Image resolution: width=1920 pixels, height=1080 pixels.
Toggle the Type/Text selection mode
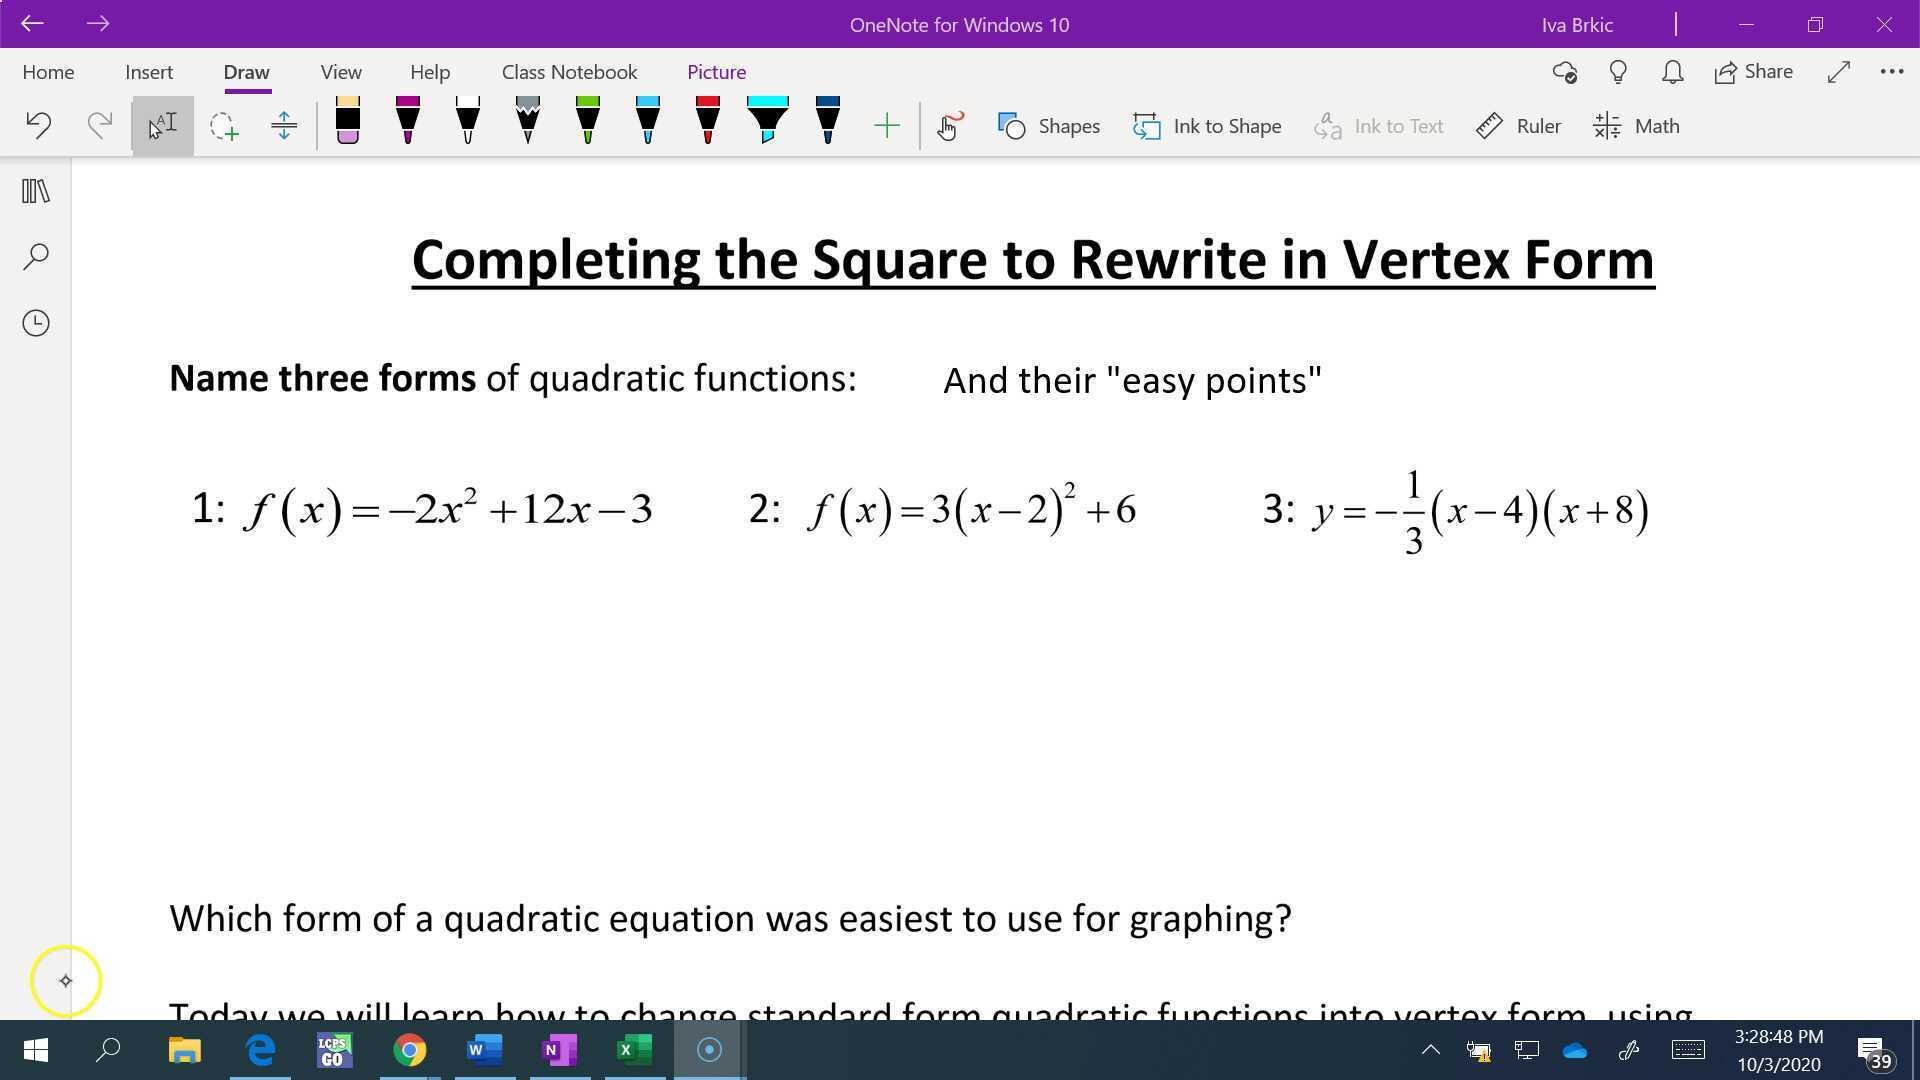162,124
